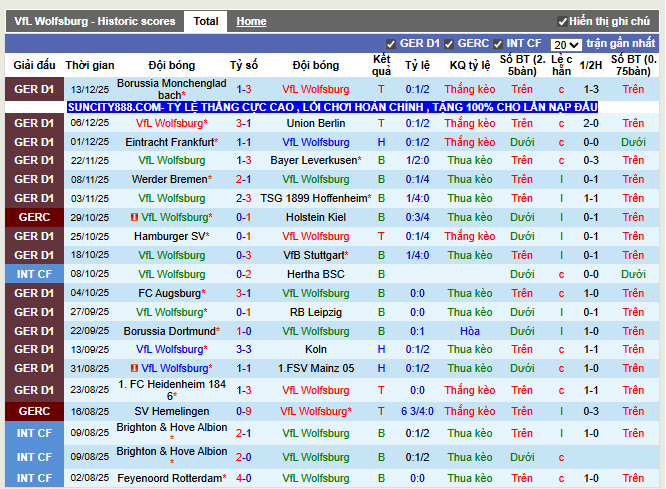
Task: Open the 20 recent matches dropdown
Action: 566,45
